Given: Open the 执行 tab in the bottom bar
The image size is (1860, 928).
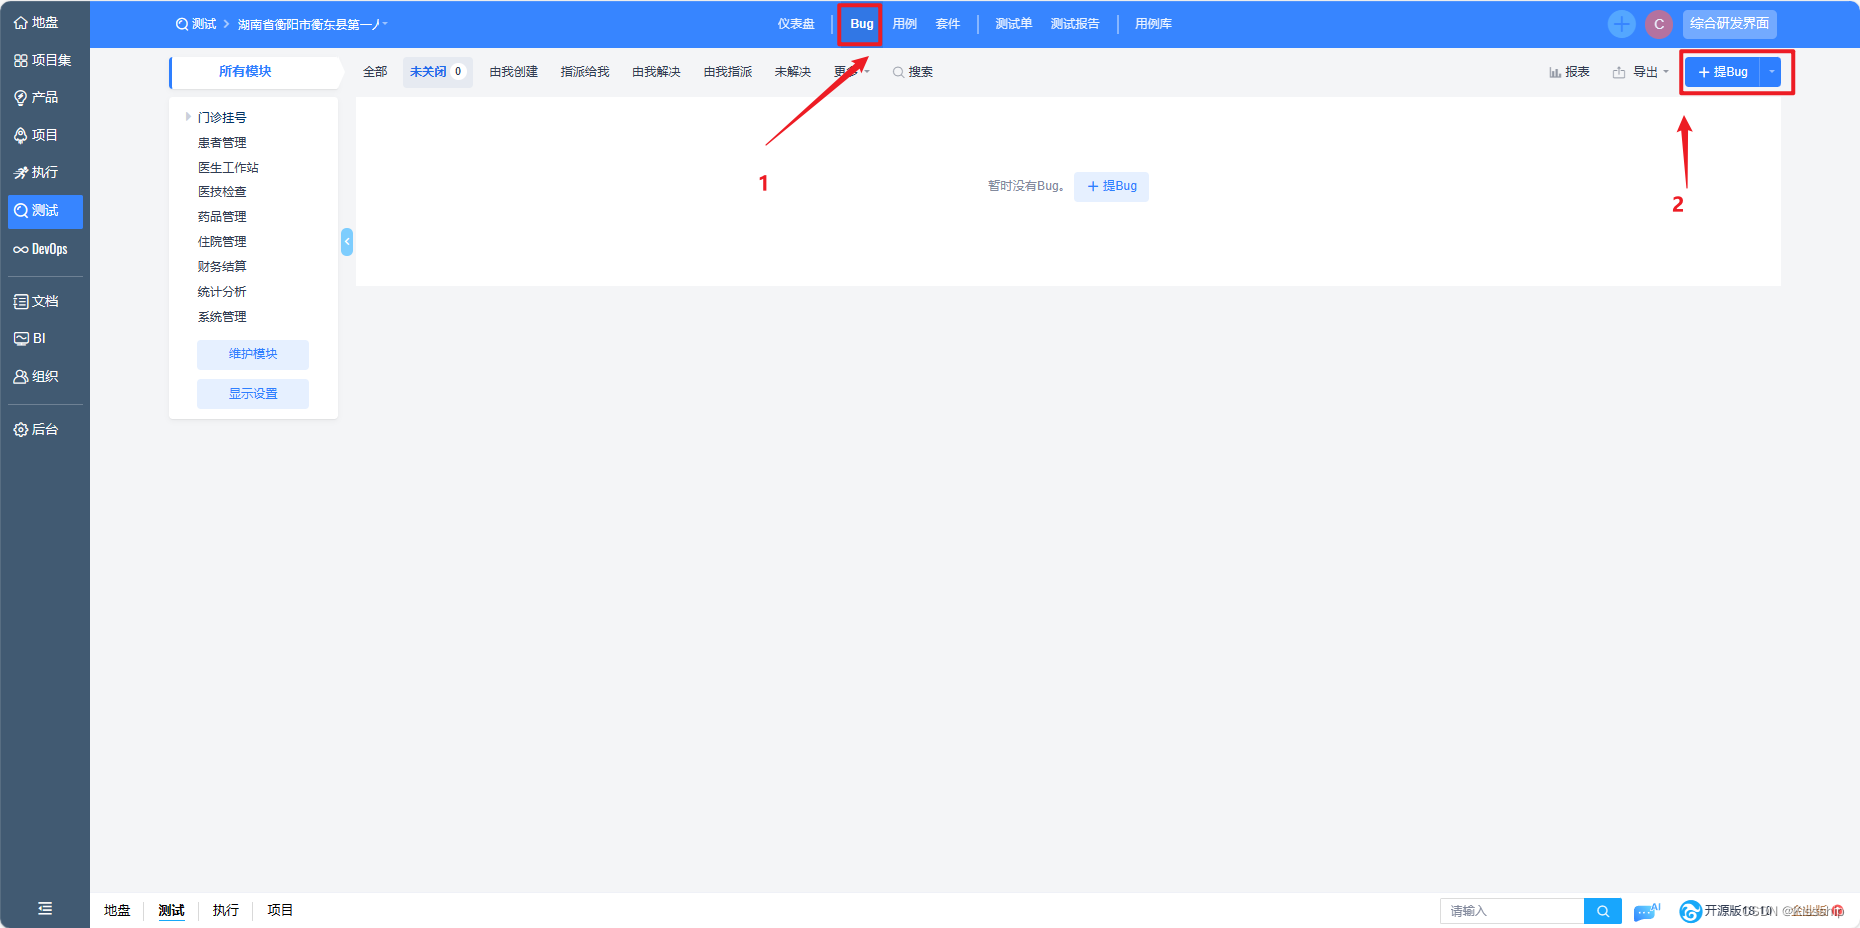Looking at the screenshot, I should pos(226,911).
